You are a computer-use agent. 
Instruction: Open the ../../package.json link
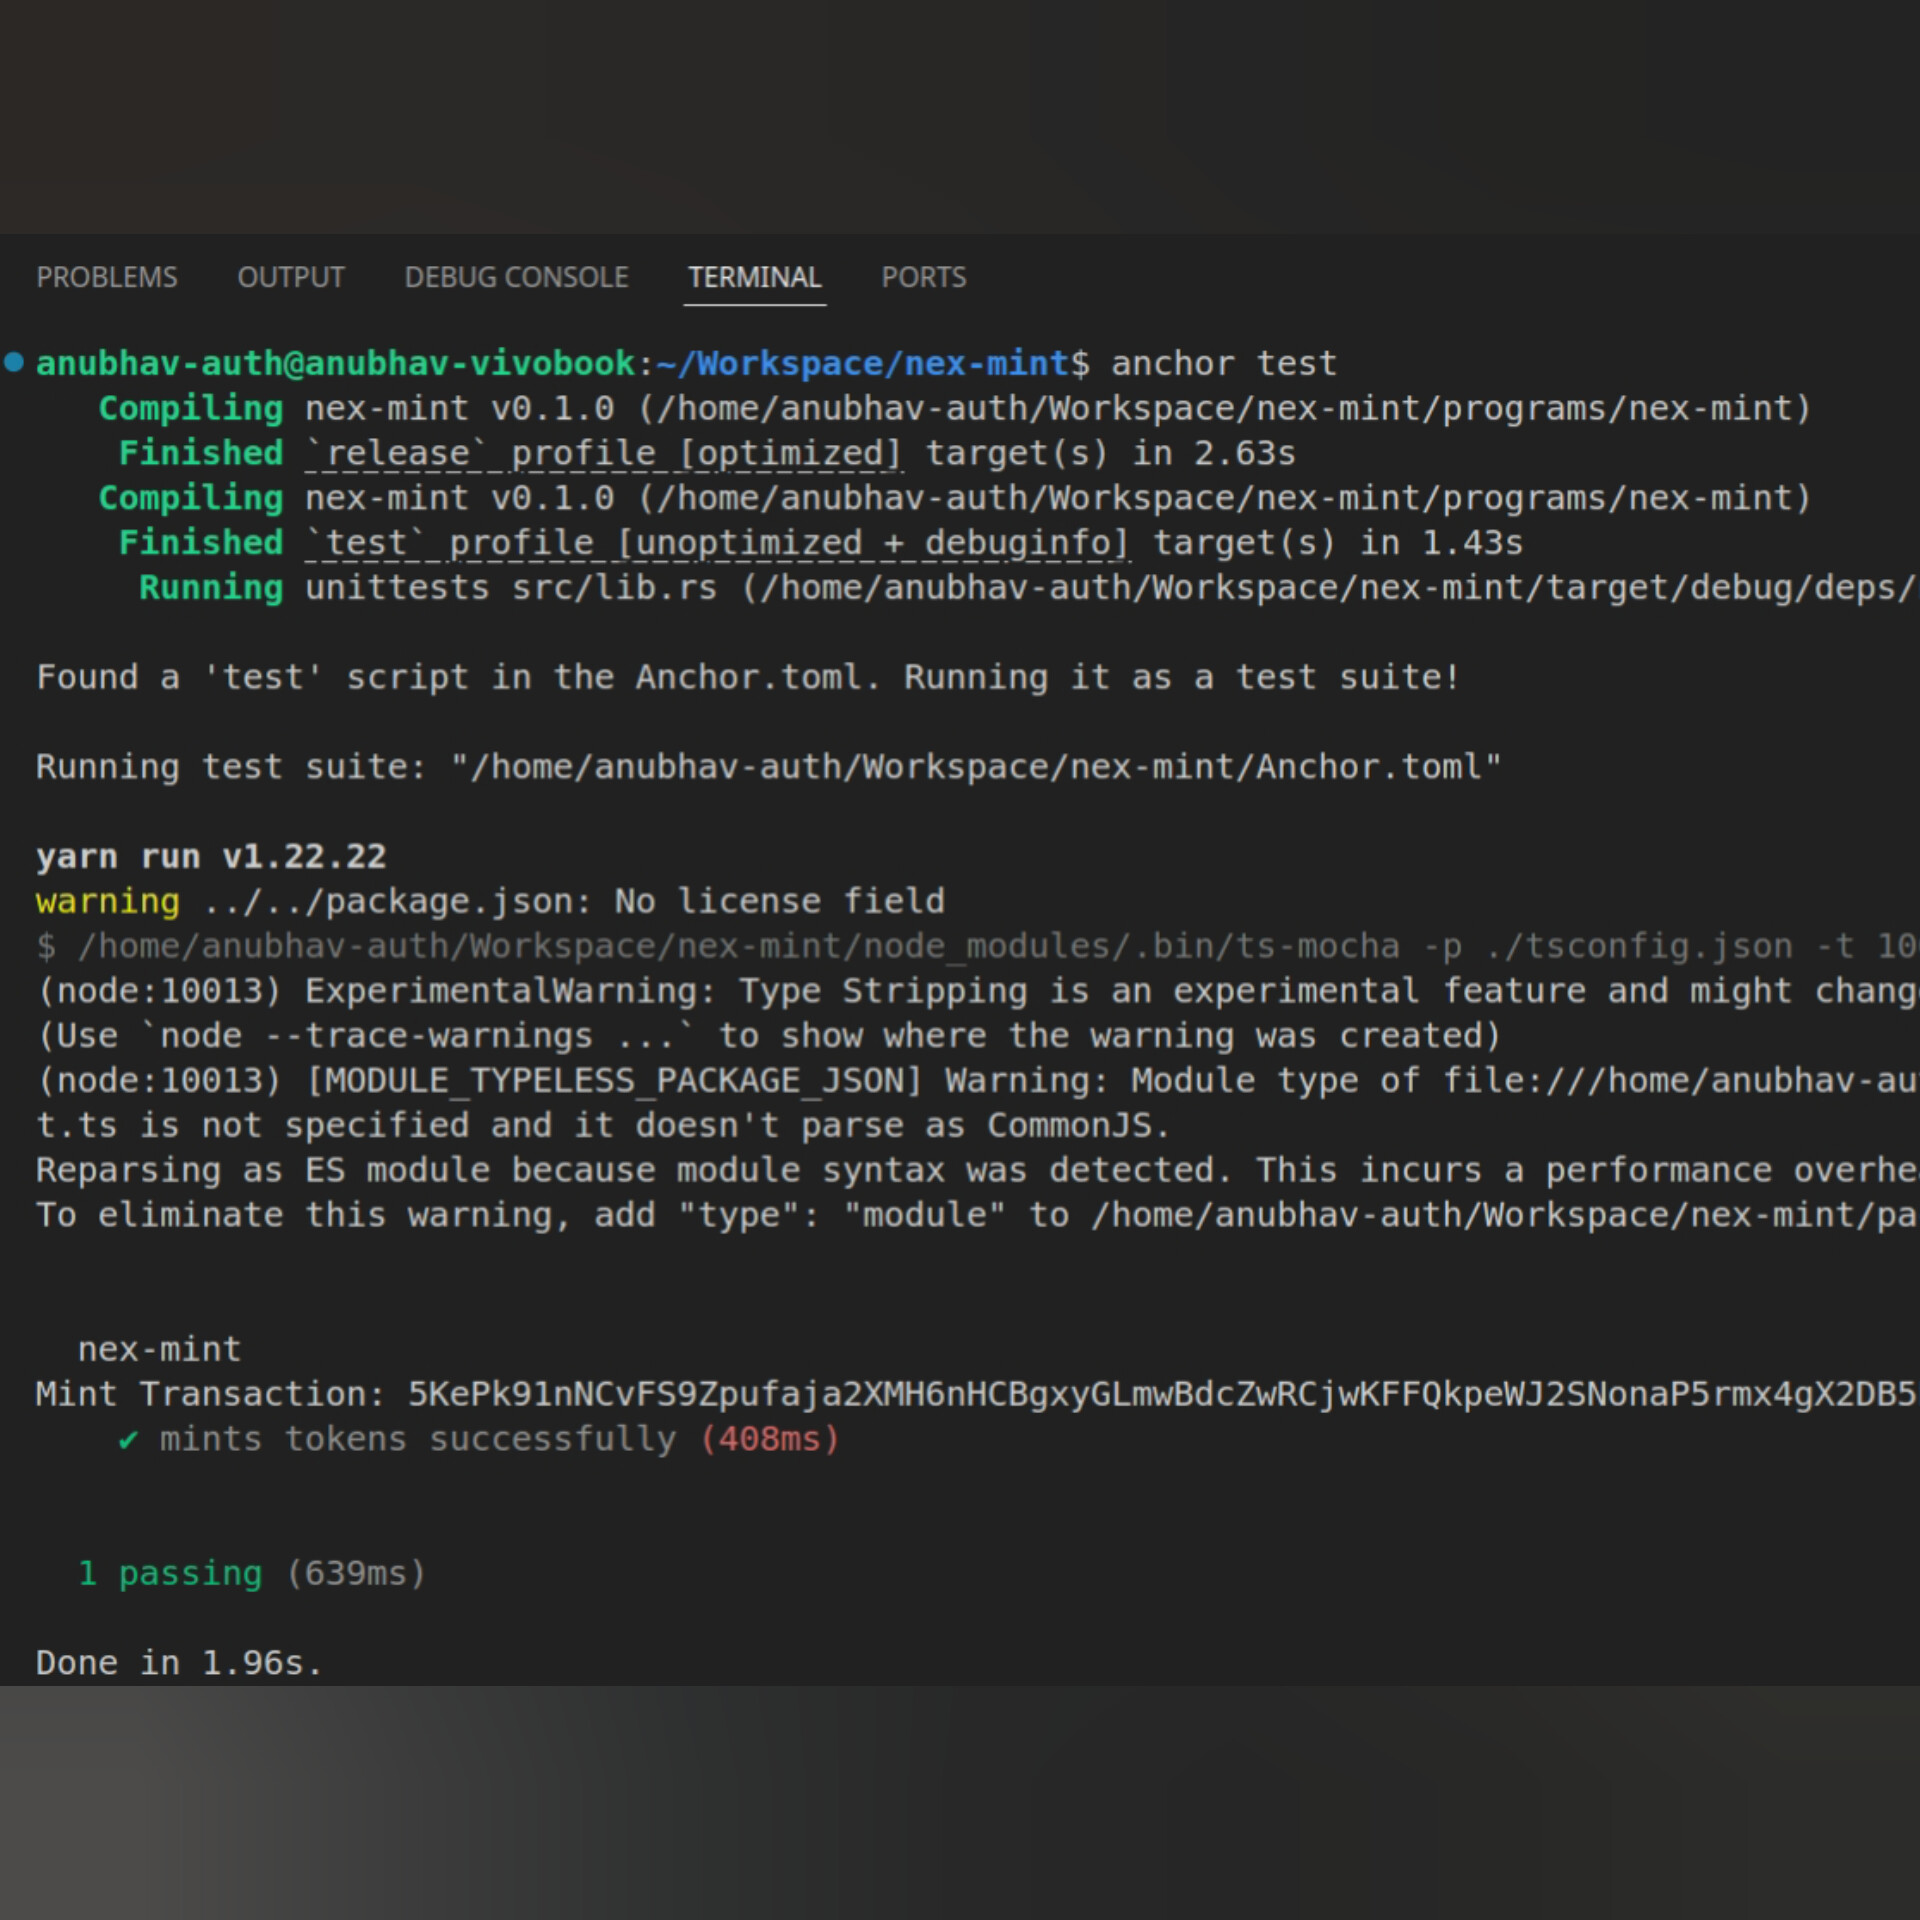(x=386, y=901)
